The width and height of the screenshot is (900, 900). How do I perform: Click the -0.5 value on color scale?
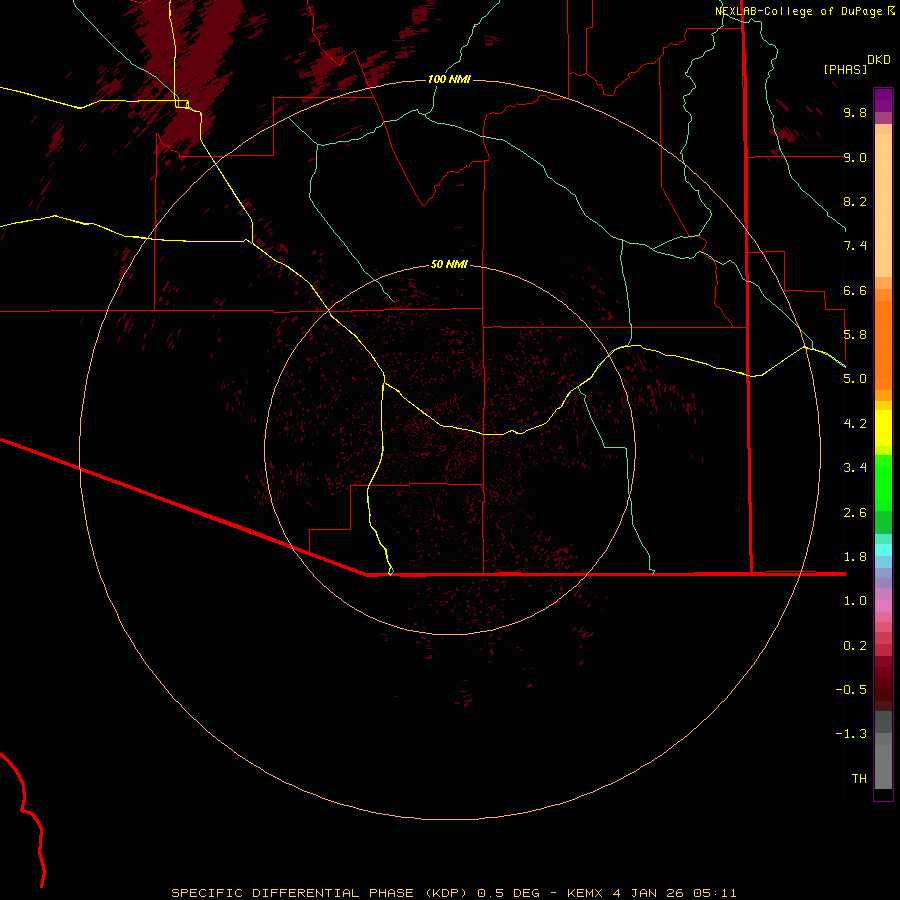(851, 689)
